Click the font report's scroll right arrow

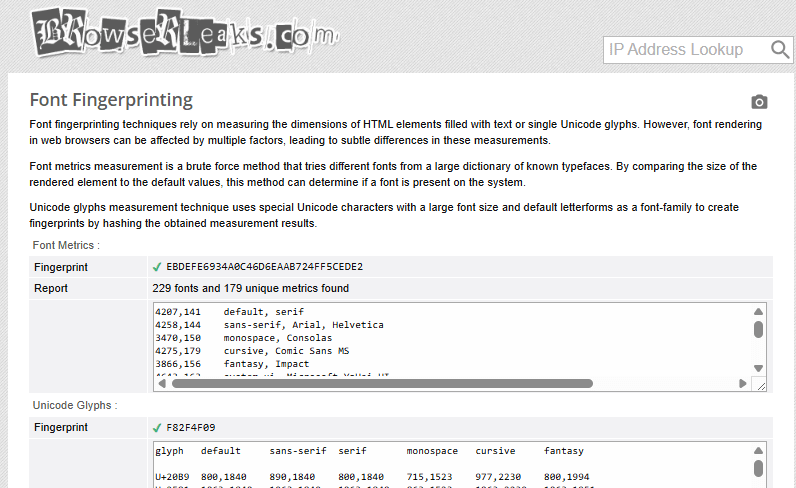pos(743,383)
